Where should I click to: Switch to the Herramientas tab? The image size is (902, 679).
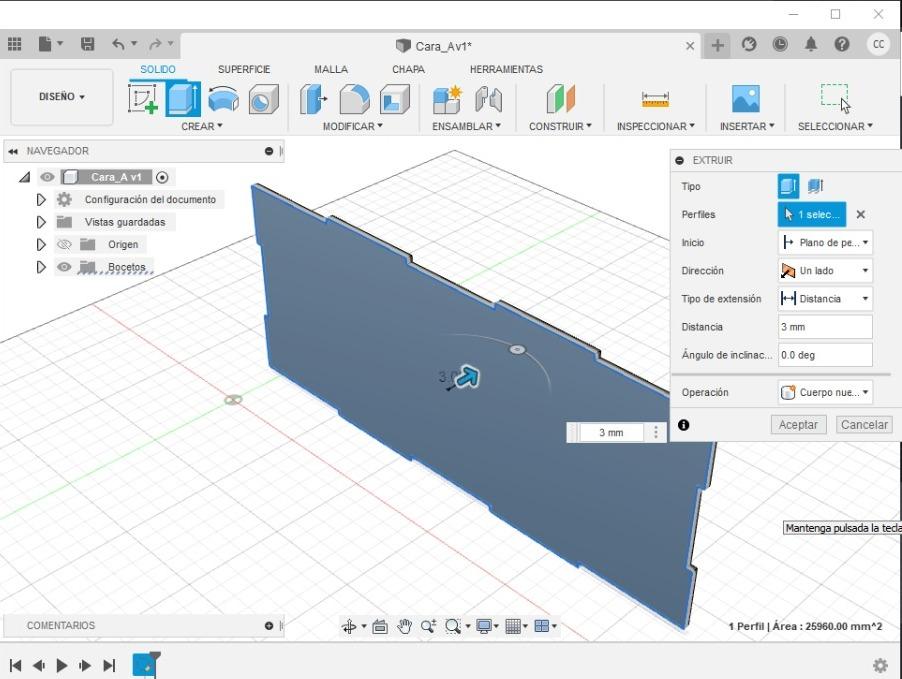pyautogui.click(x=506, y=69)
